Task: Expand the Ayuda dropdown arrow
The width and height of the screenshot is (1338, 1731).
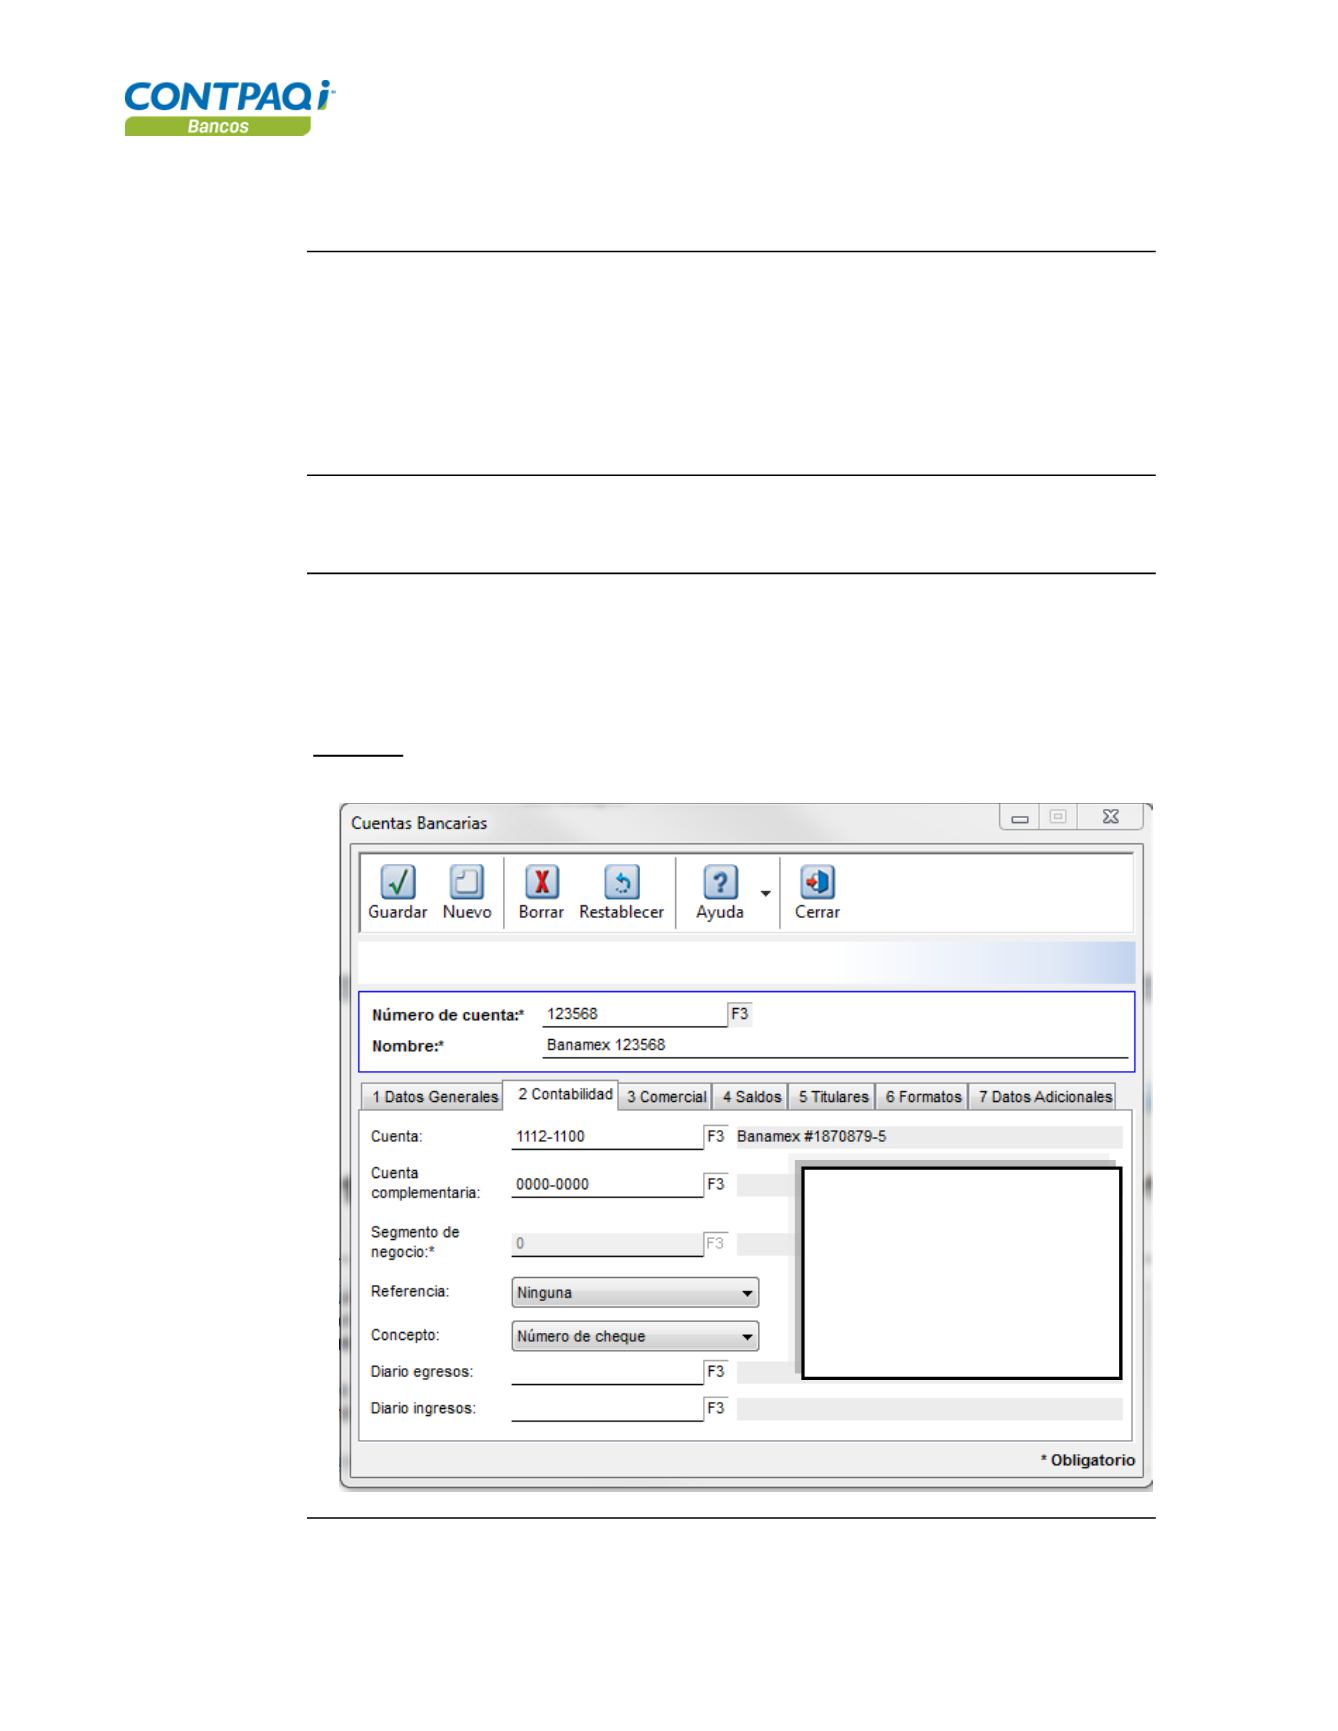Action: tap(765, 893)
